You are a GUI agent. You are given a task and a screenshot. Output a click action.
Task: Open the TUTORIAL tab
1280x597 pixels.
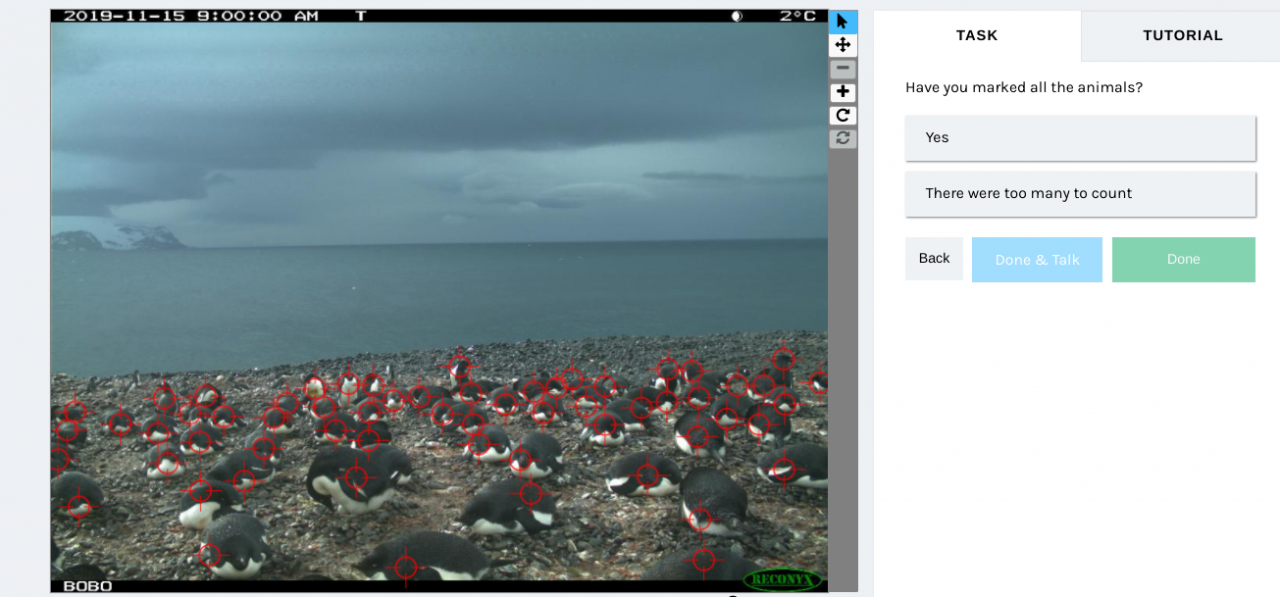[x=1182, y=36]
